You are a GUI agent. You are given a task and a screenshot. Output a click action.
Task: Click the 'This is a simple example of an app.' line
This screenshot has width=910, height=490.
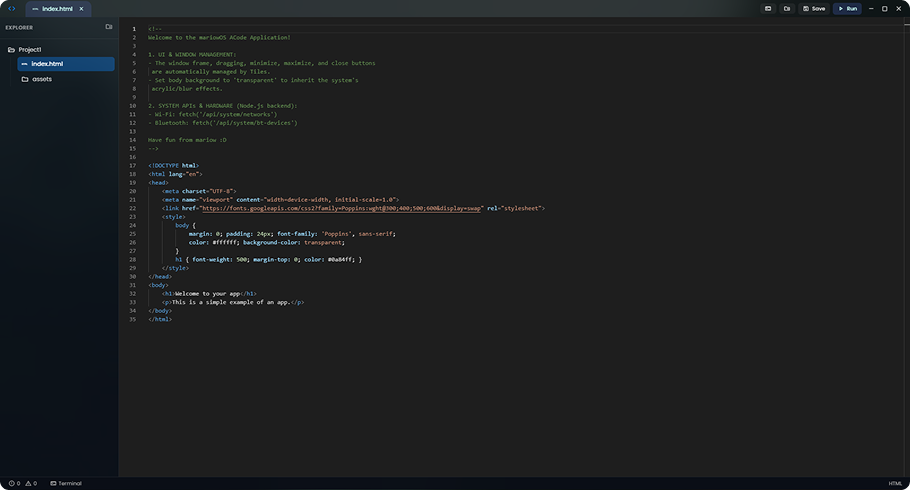pyautogui.click(x=233, y=302)
